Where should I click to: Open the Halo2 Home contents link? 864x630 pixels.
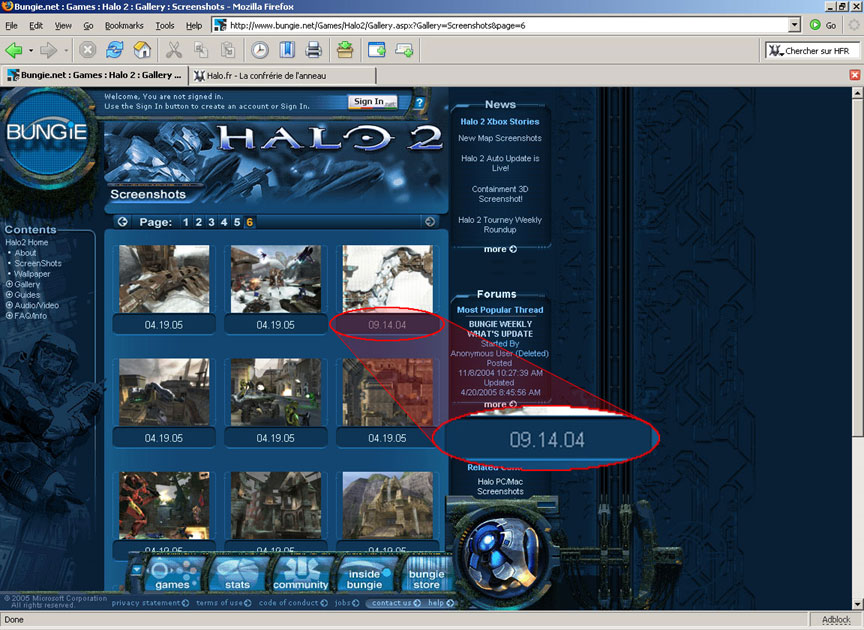point(26,243)
